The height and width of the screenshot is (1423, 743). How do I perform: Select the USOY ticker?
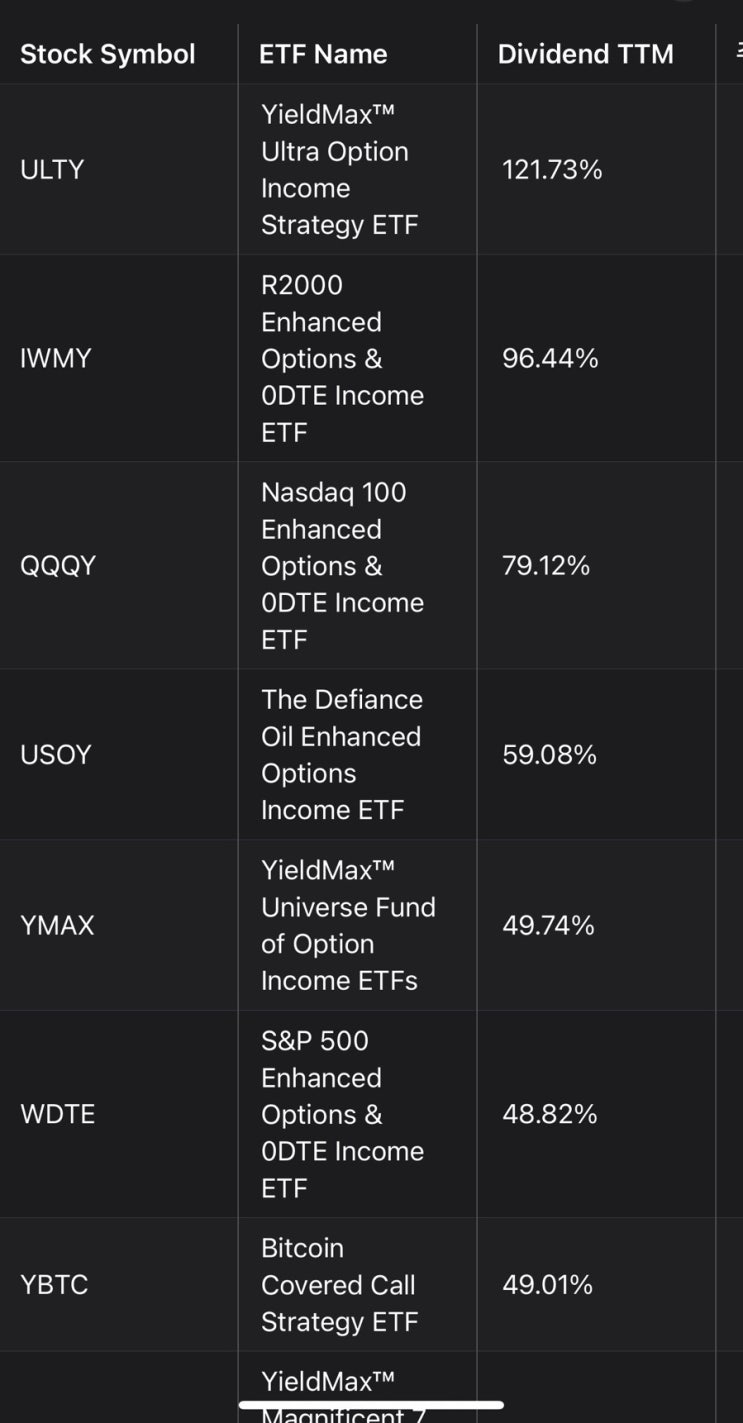56,755
